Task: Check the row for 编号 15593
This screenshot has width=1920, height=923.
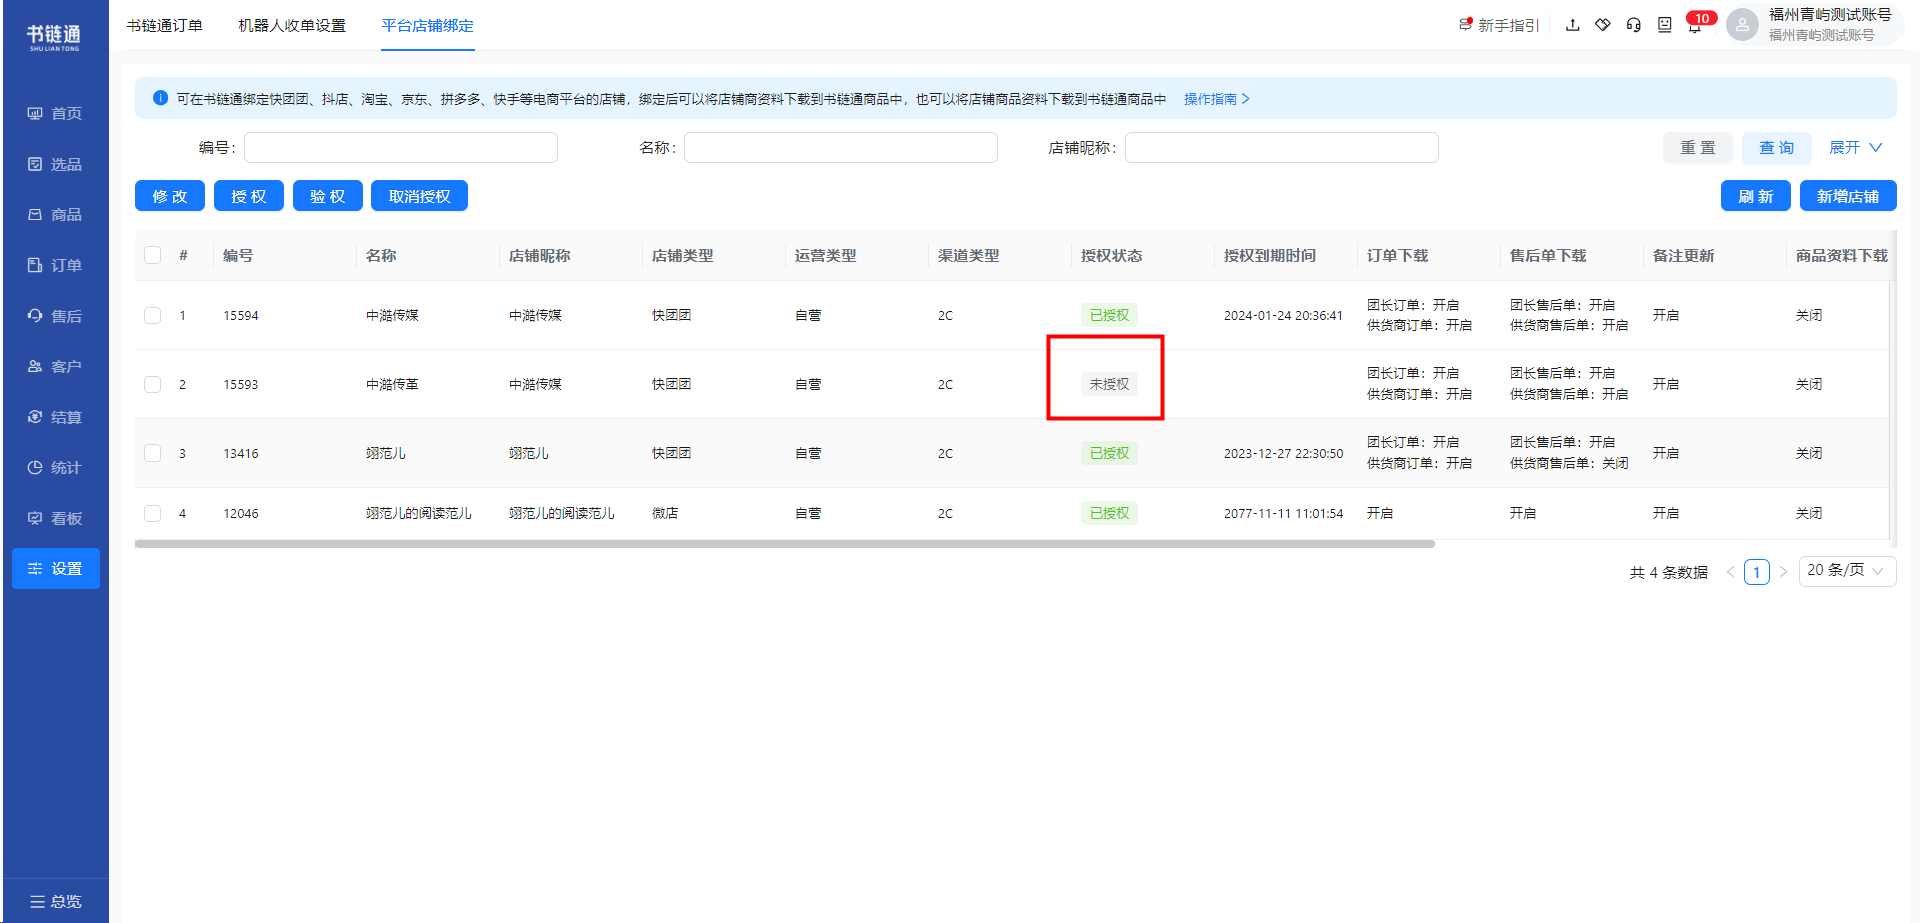Action: (x=152, y=384)
